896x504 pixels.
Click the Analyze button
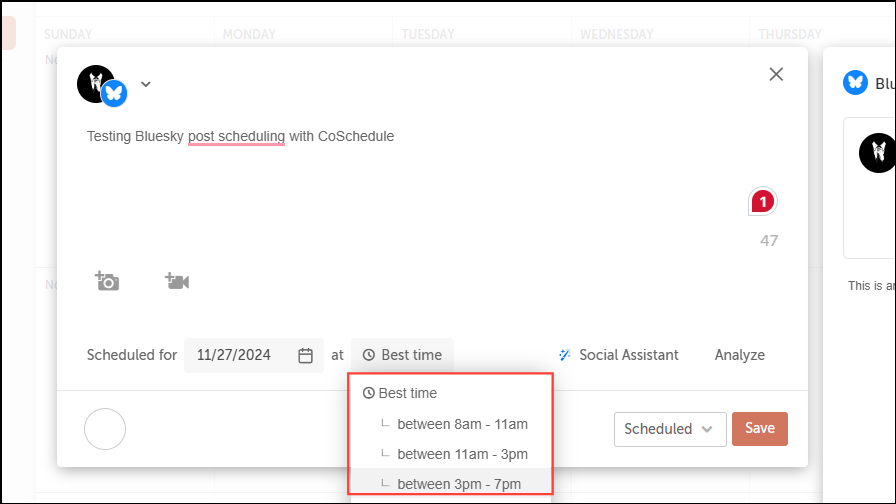click(740, 355)
